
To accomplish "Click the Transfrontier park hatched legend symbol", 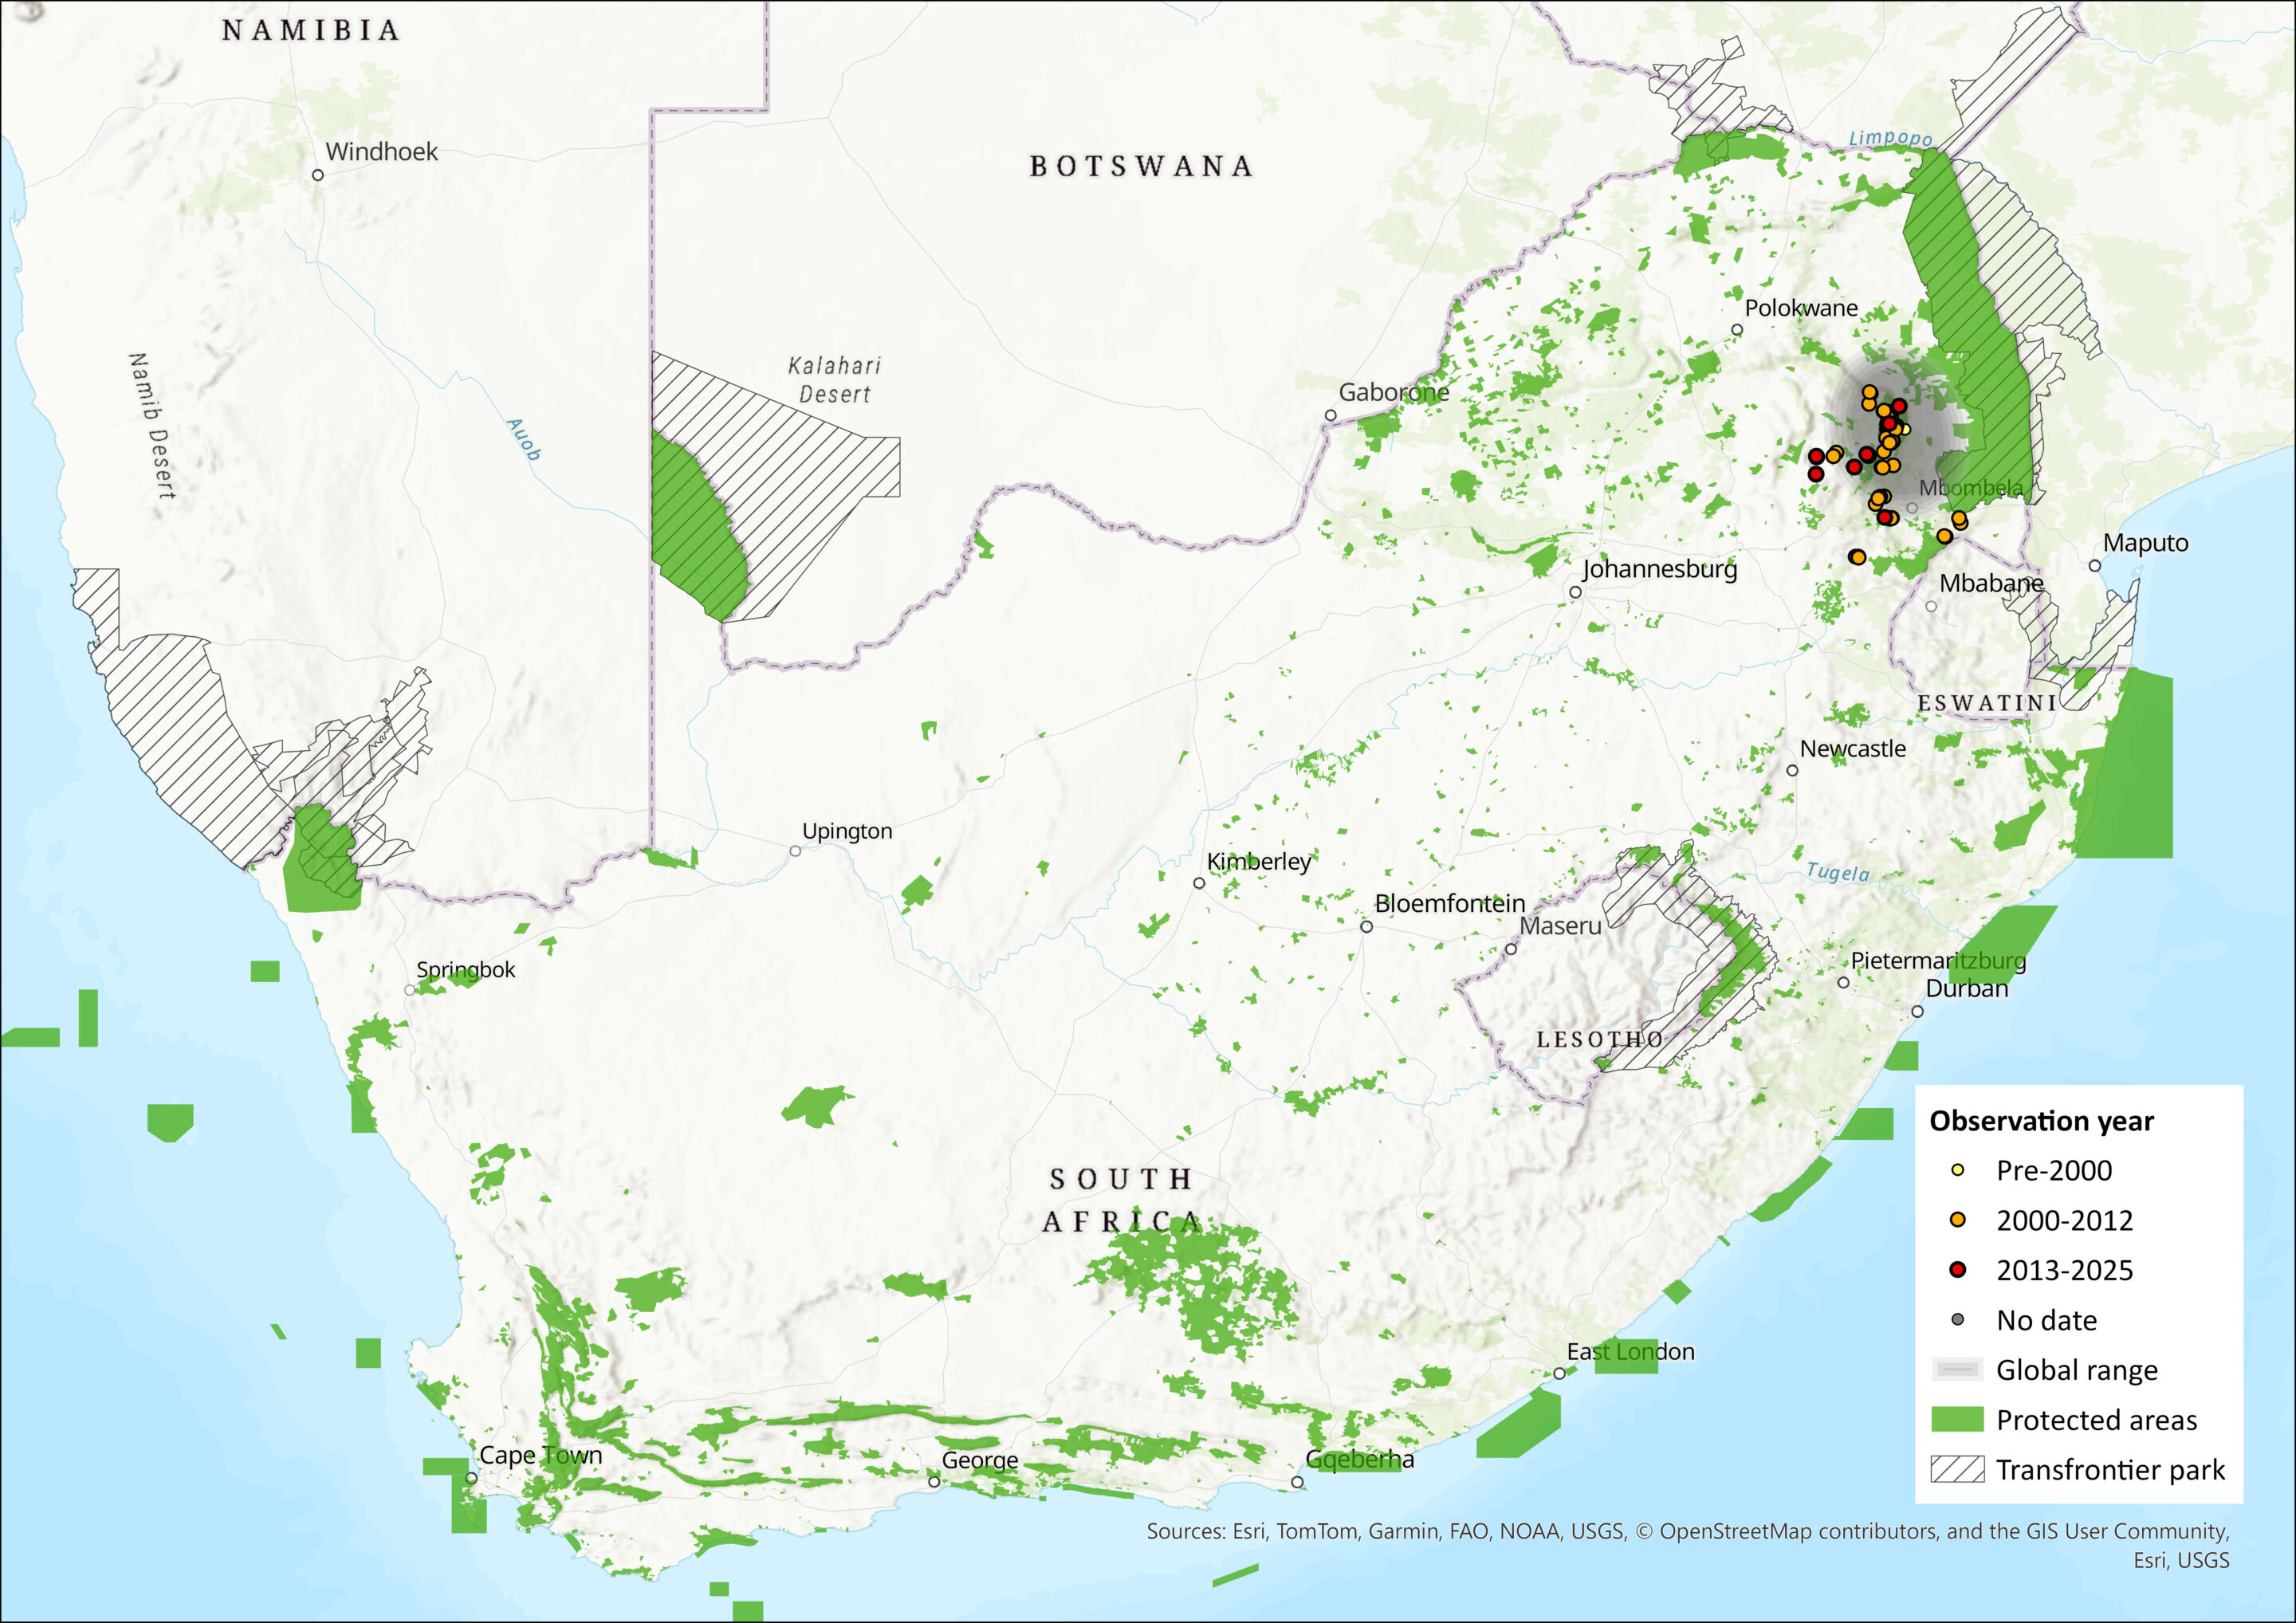I will pyautogui.click(x=1957, y=1469).
